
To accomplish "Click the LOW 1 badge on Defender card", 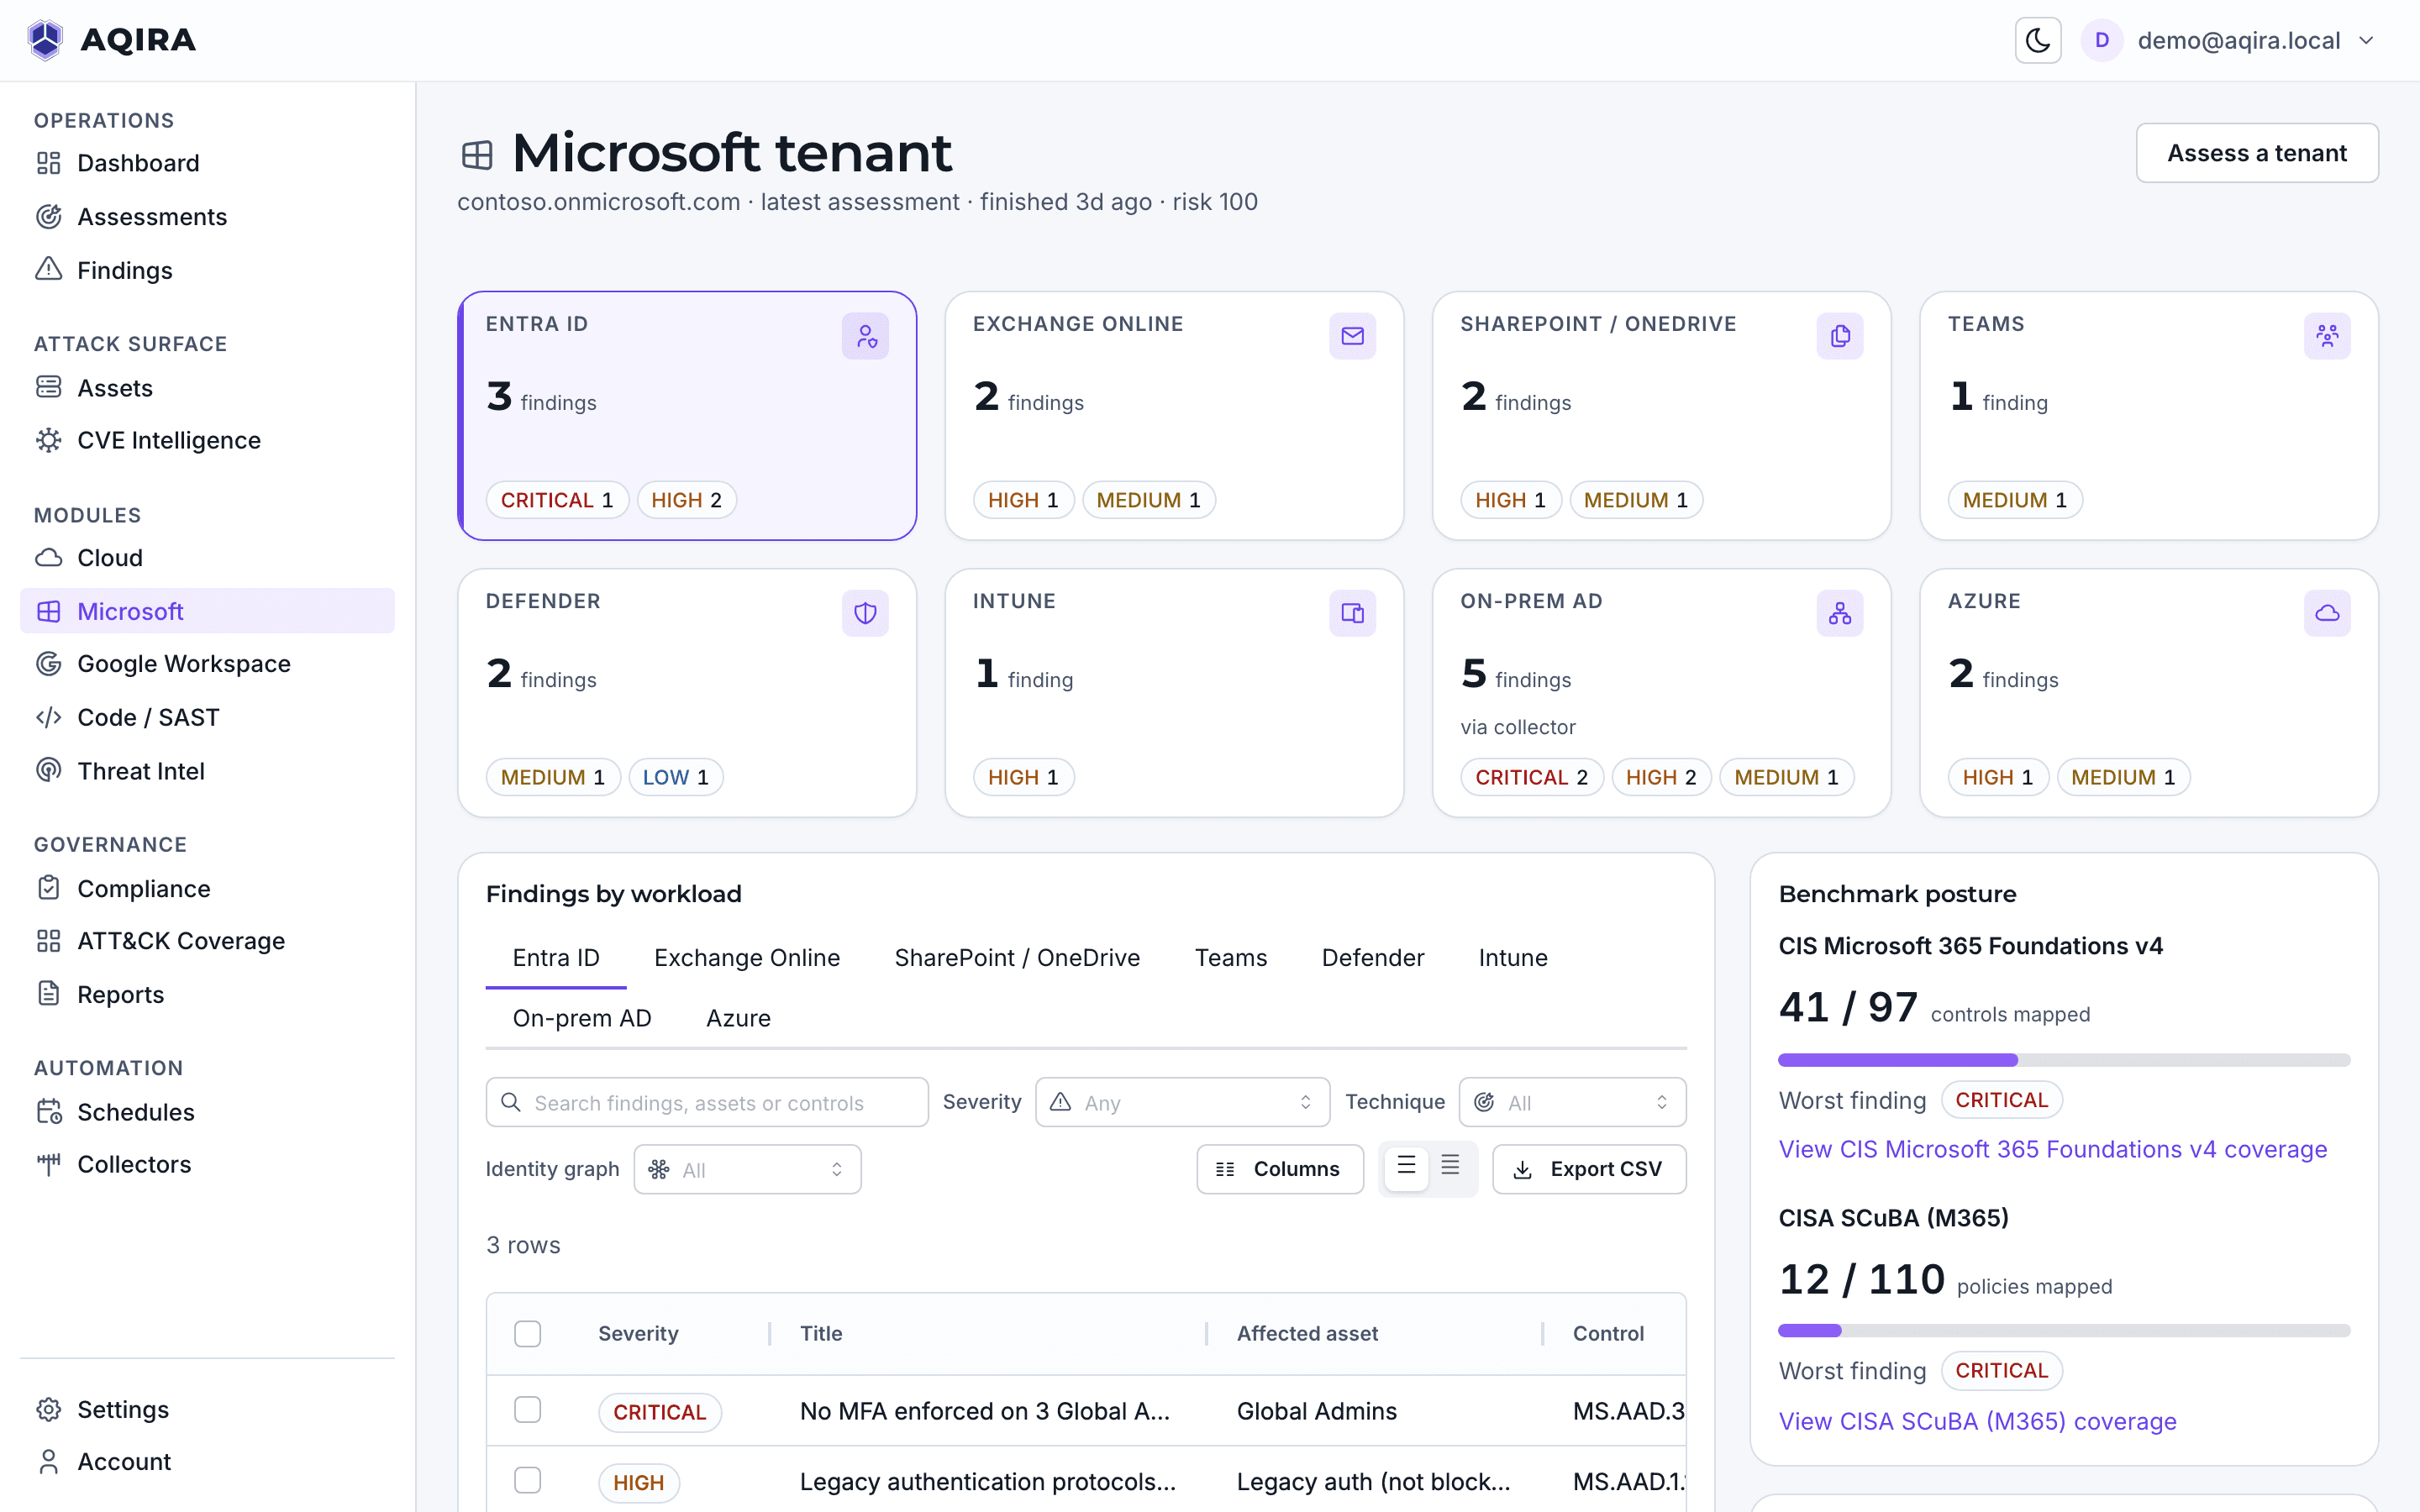I will [x=675, y=777].
